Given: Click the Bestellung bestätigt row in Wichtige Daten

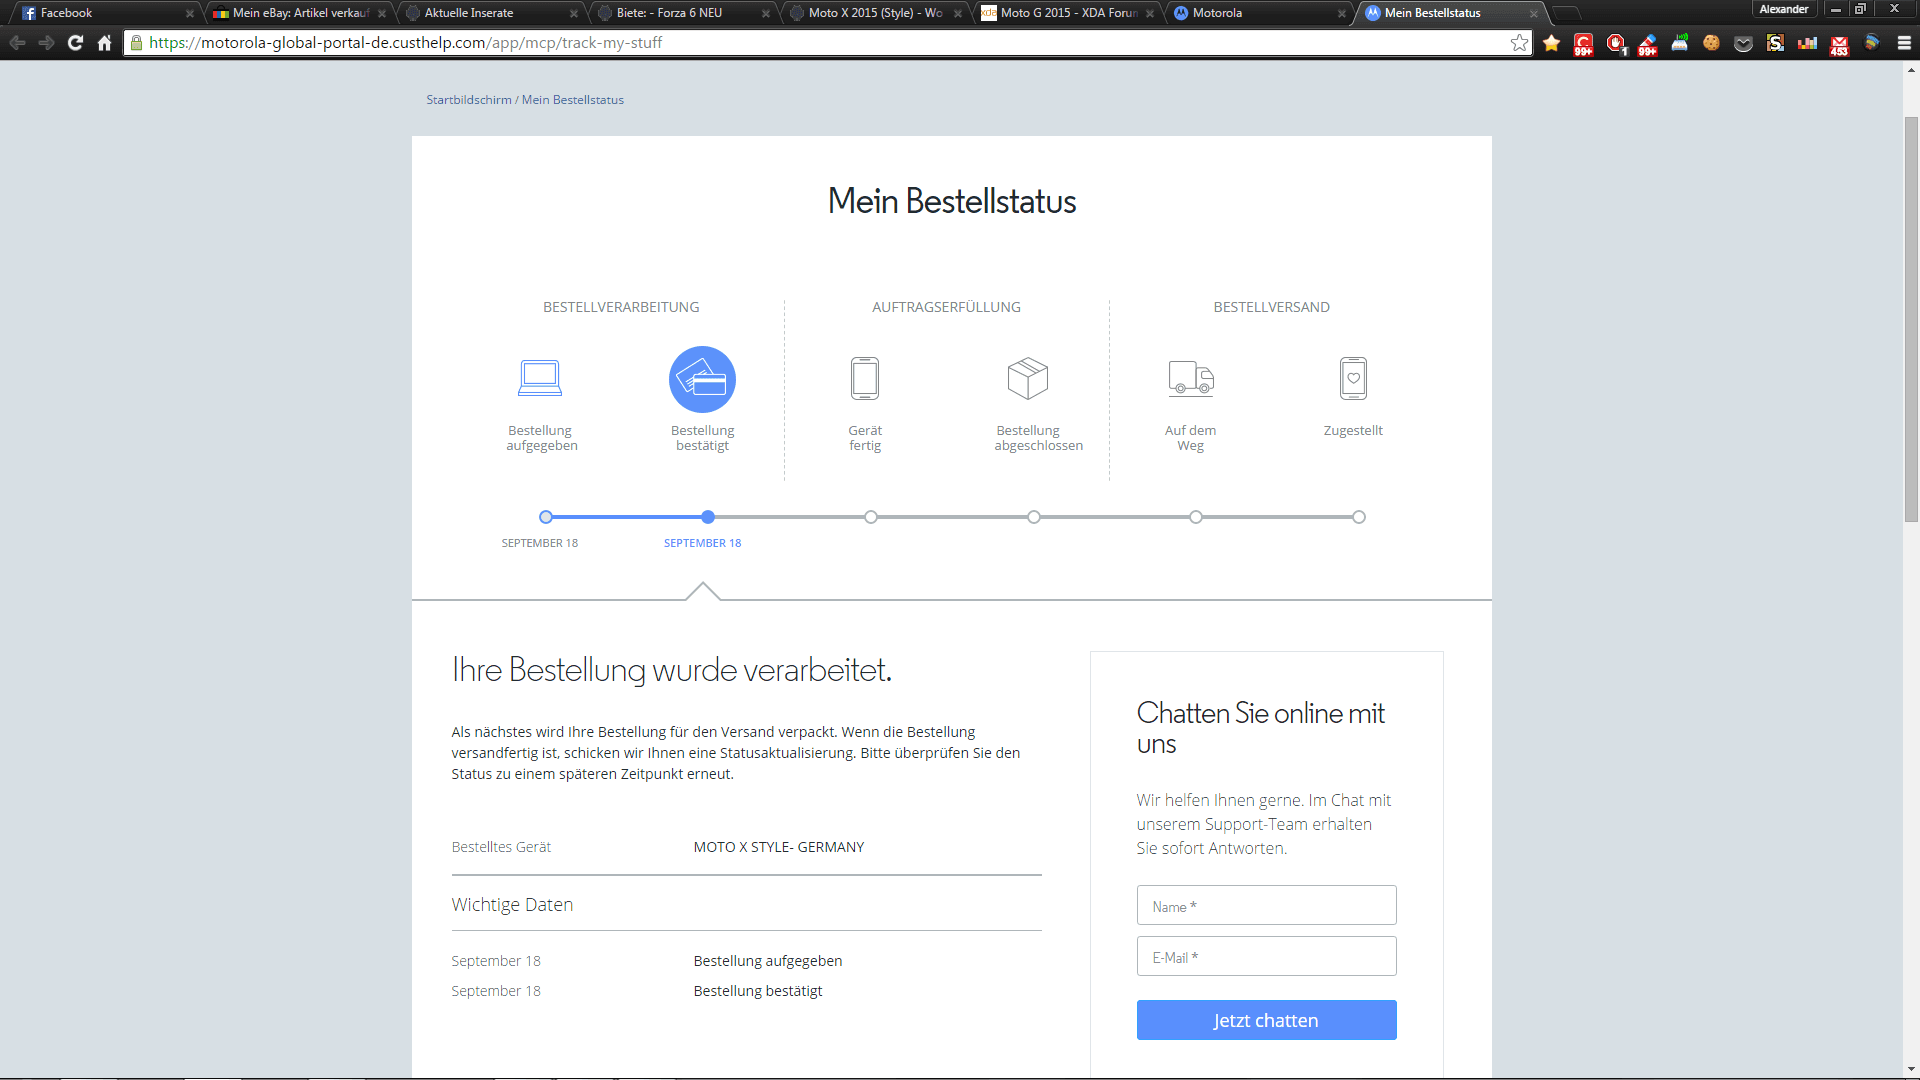Looking at the screenshot, I should tap(746, 991).
